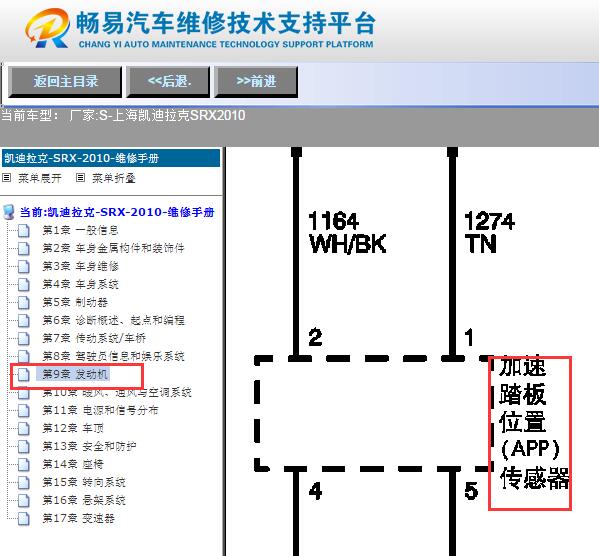Open 第16章 悬架系统
Viewport: 599px width, 556px height.
pos(84,500)
